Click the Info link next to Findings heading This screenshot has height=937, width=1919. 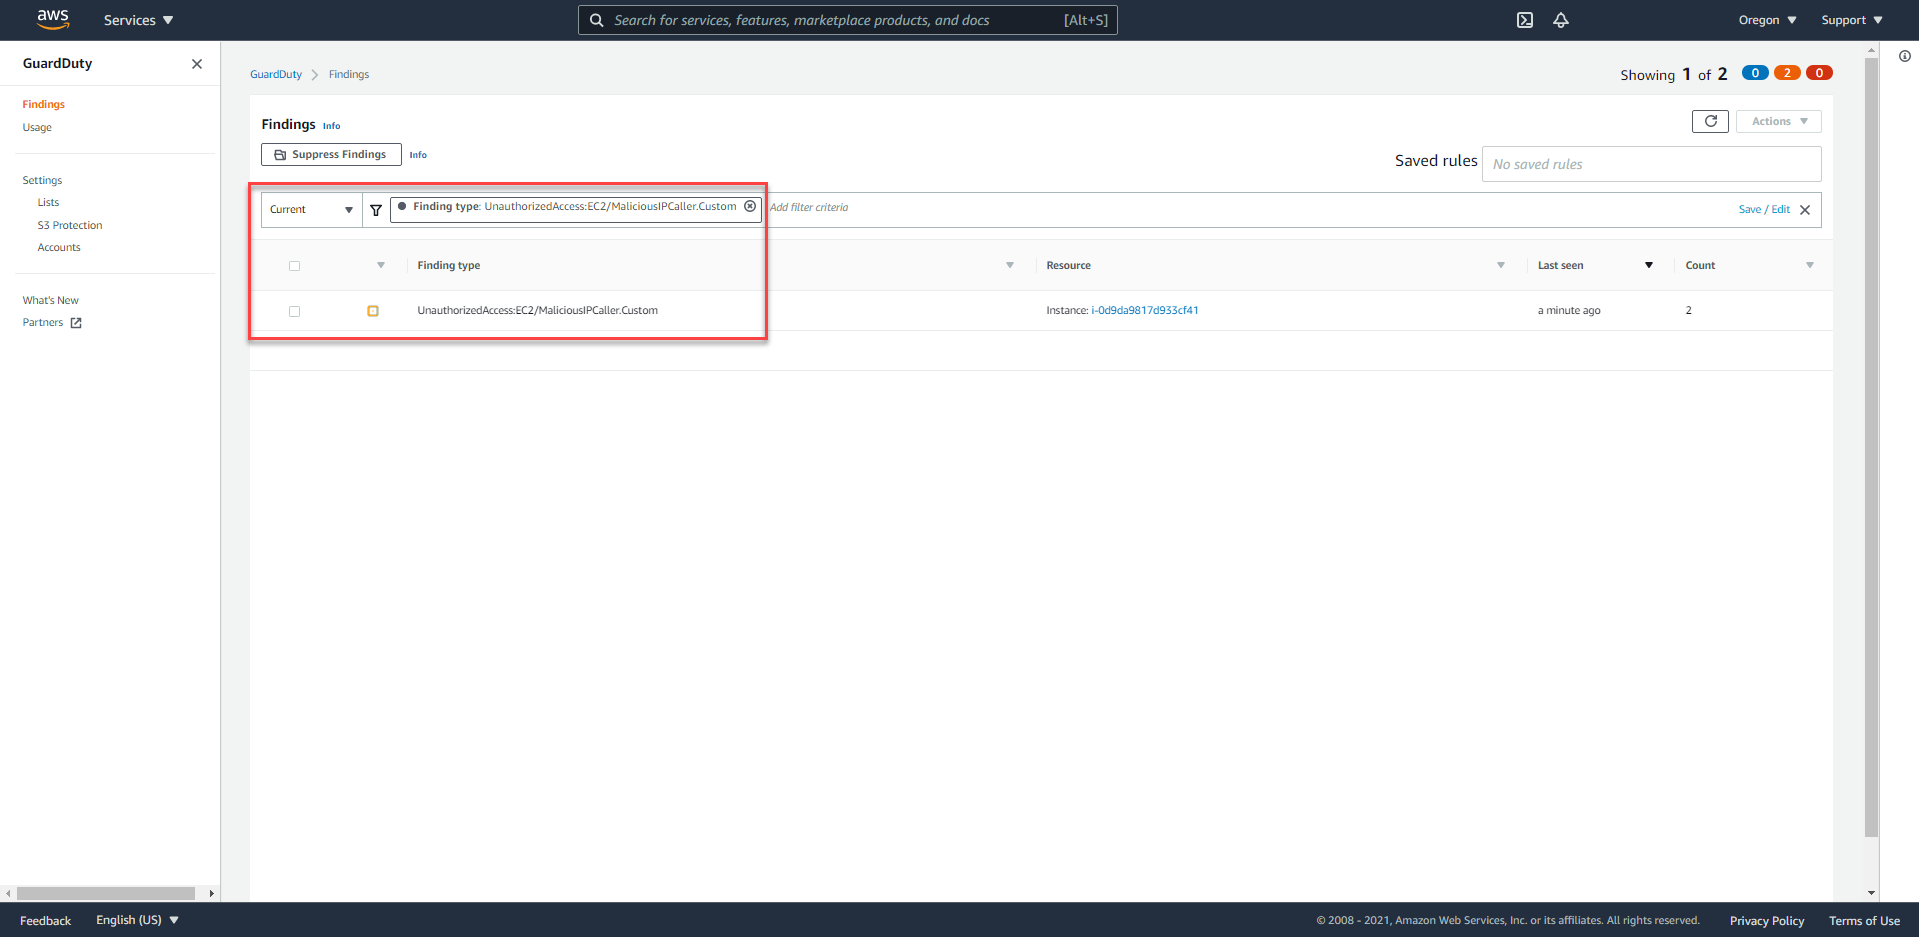(x=331, y=126)
